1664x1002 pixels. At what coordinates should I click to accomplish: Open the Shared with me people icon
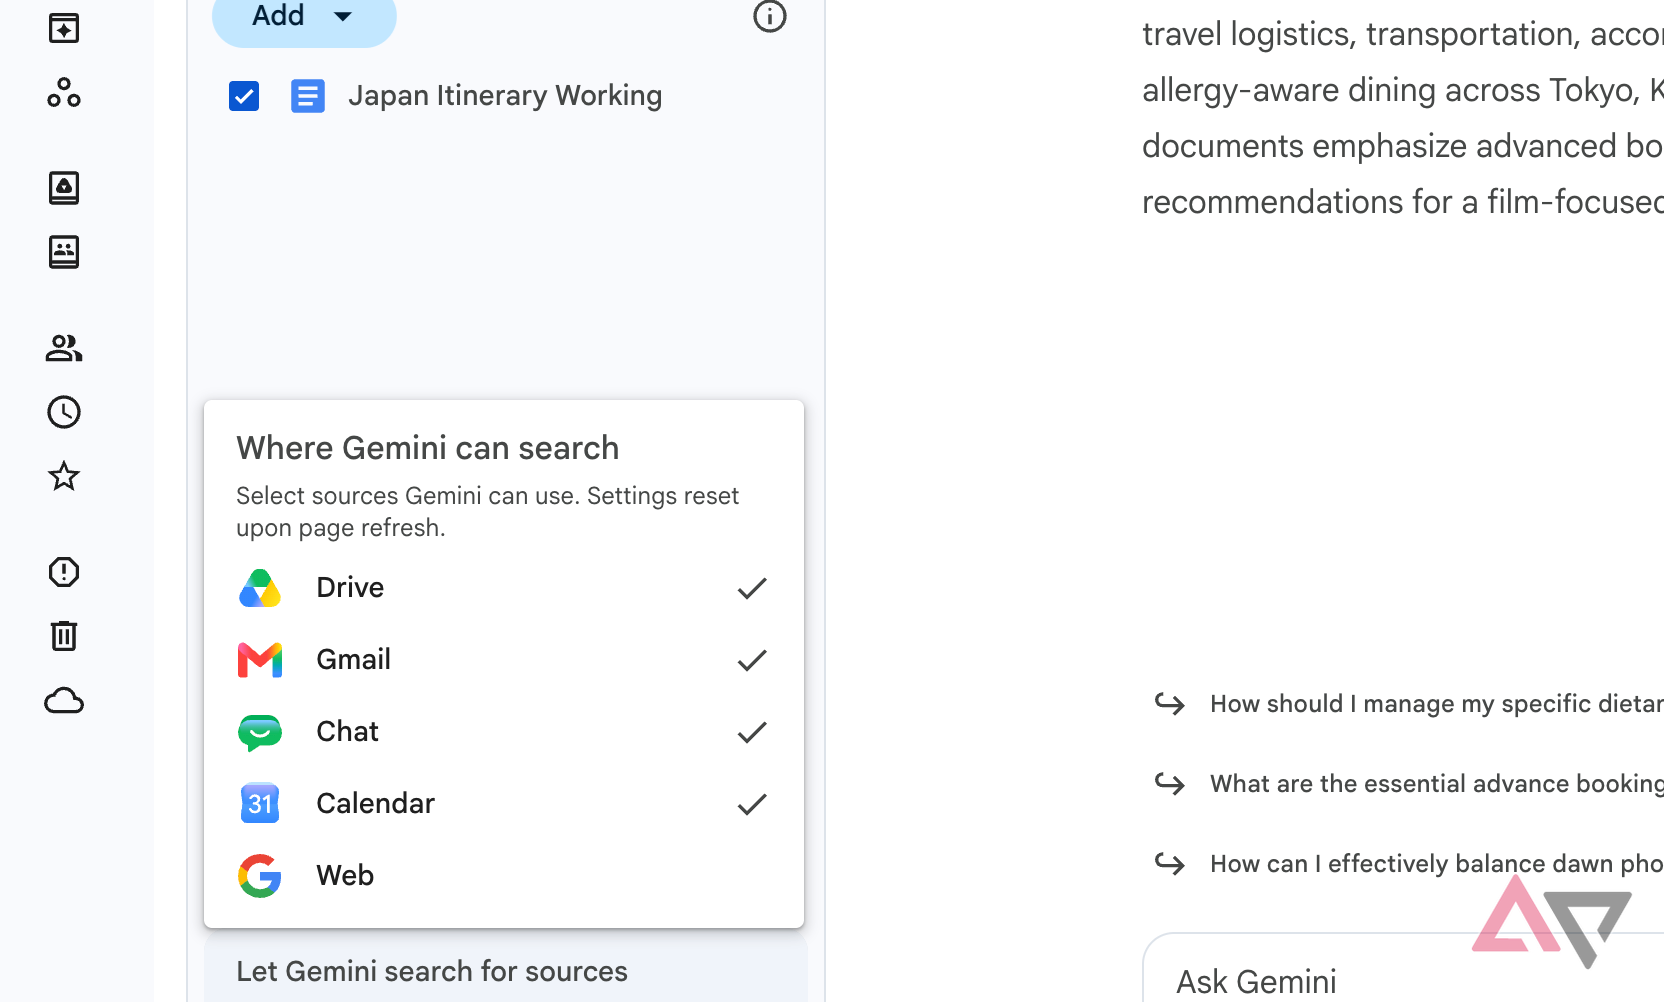(64, 348)
